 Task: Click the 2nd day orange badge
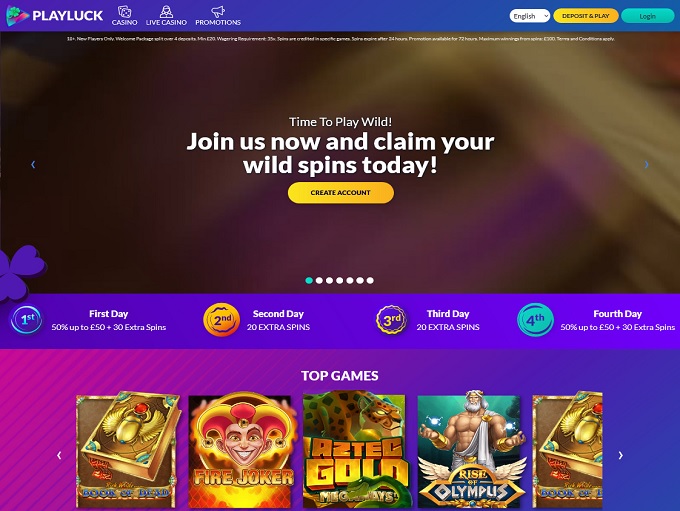click(x=222, y=320)
